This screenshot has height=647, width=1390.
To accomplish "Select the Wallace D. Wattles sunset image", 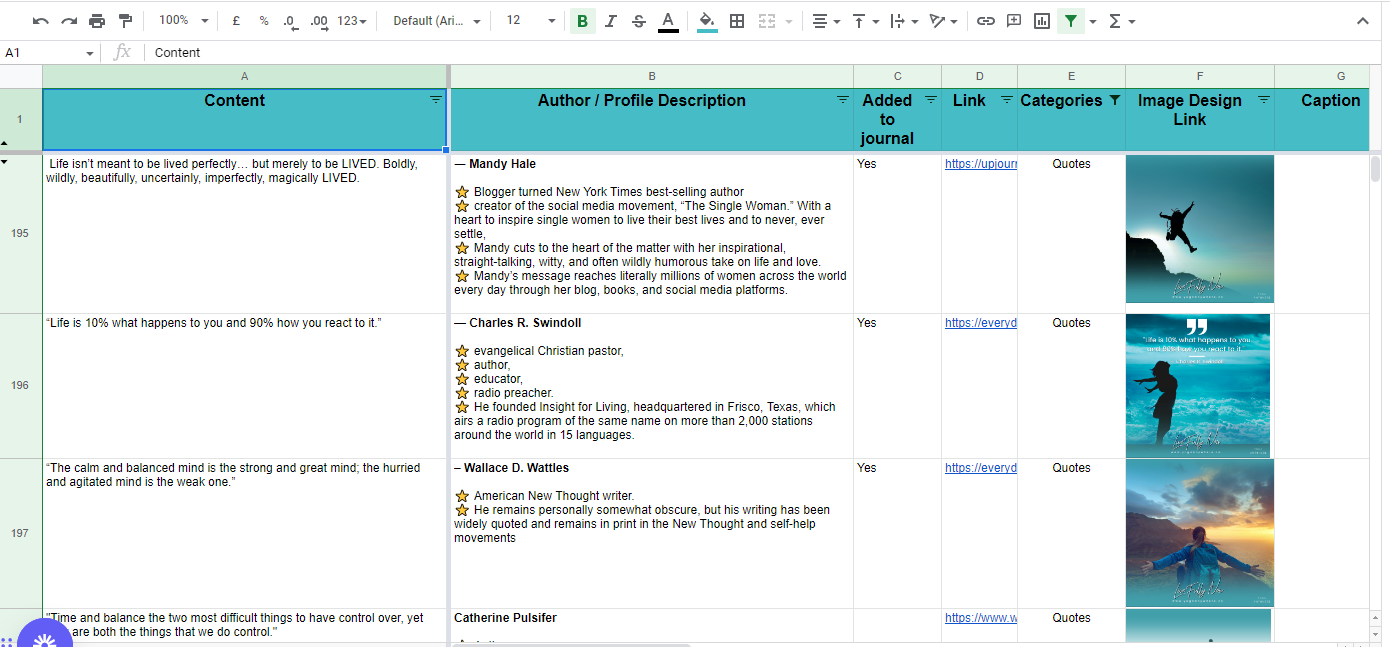I will pyautogui.click(x=1199, y=533).
